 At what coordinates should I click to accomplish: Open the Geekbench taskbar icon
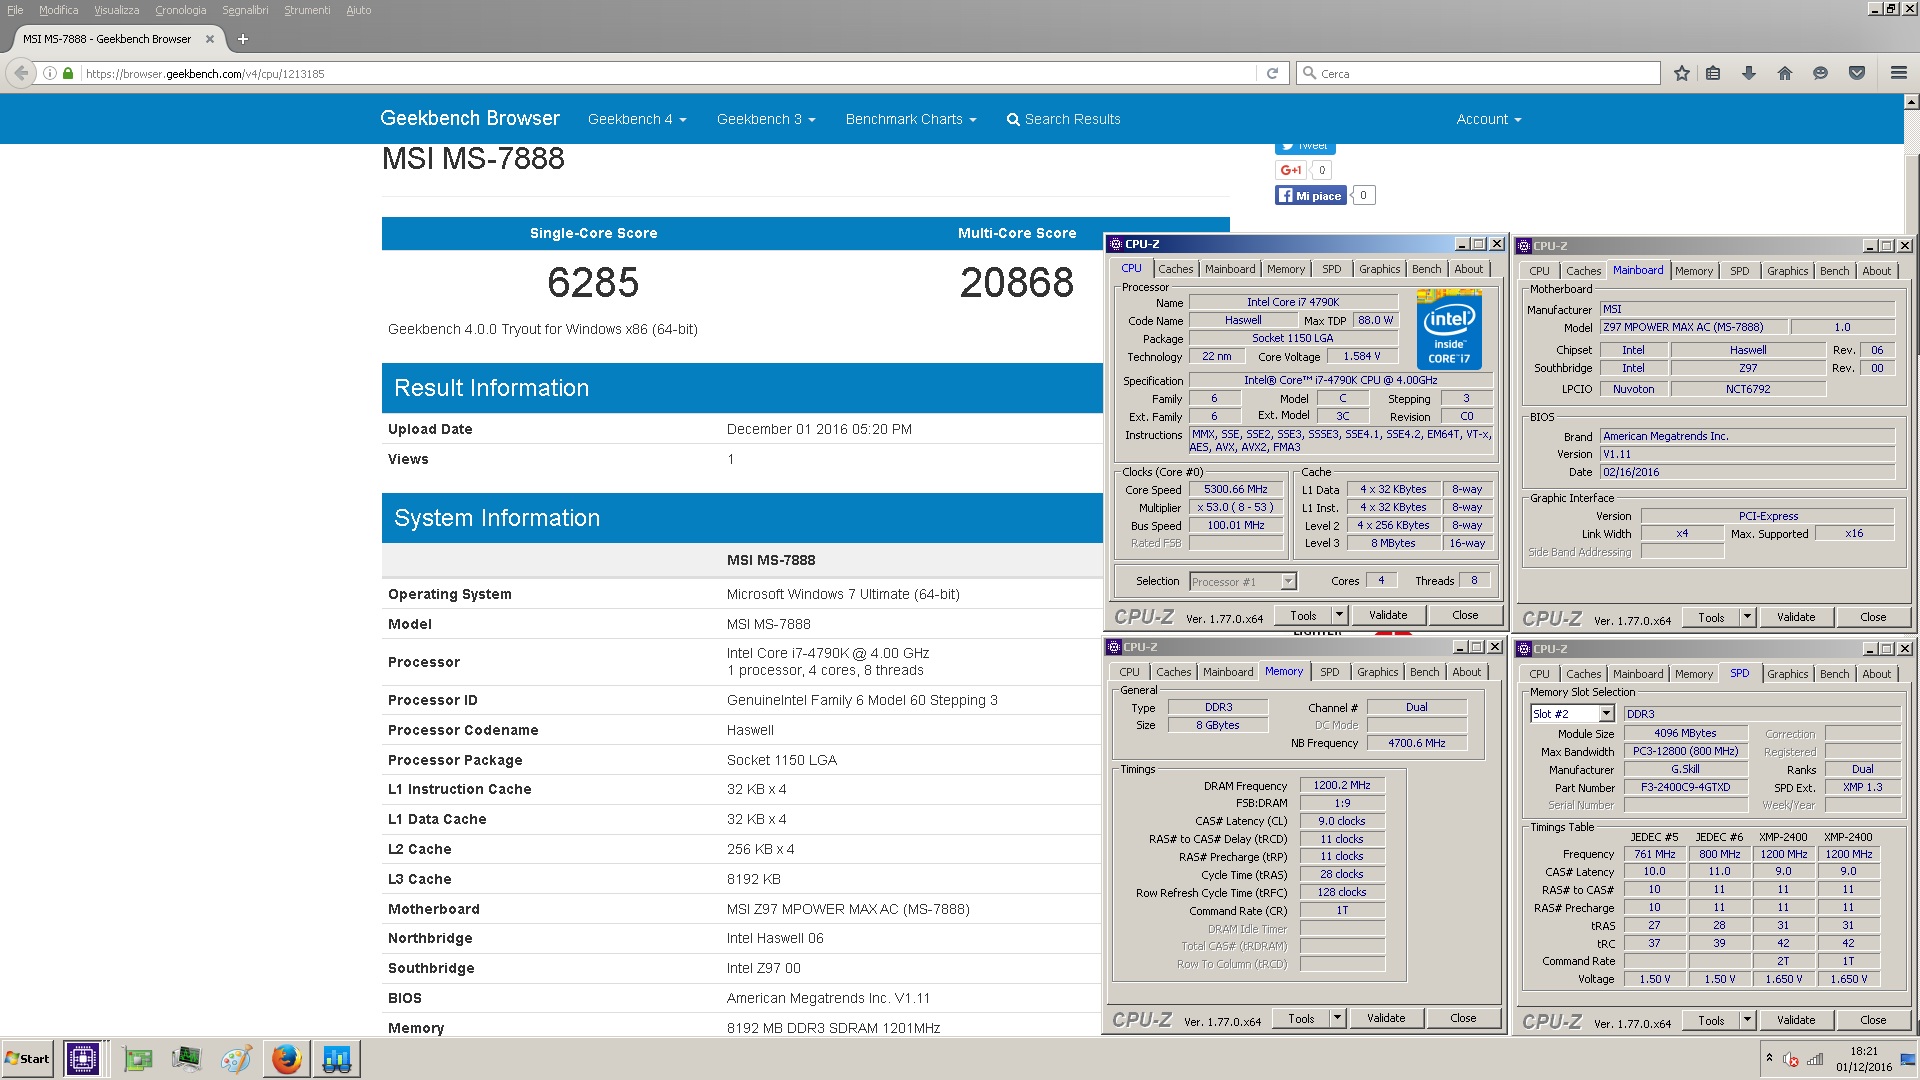click(336, 1058)
